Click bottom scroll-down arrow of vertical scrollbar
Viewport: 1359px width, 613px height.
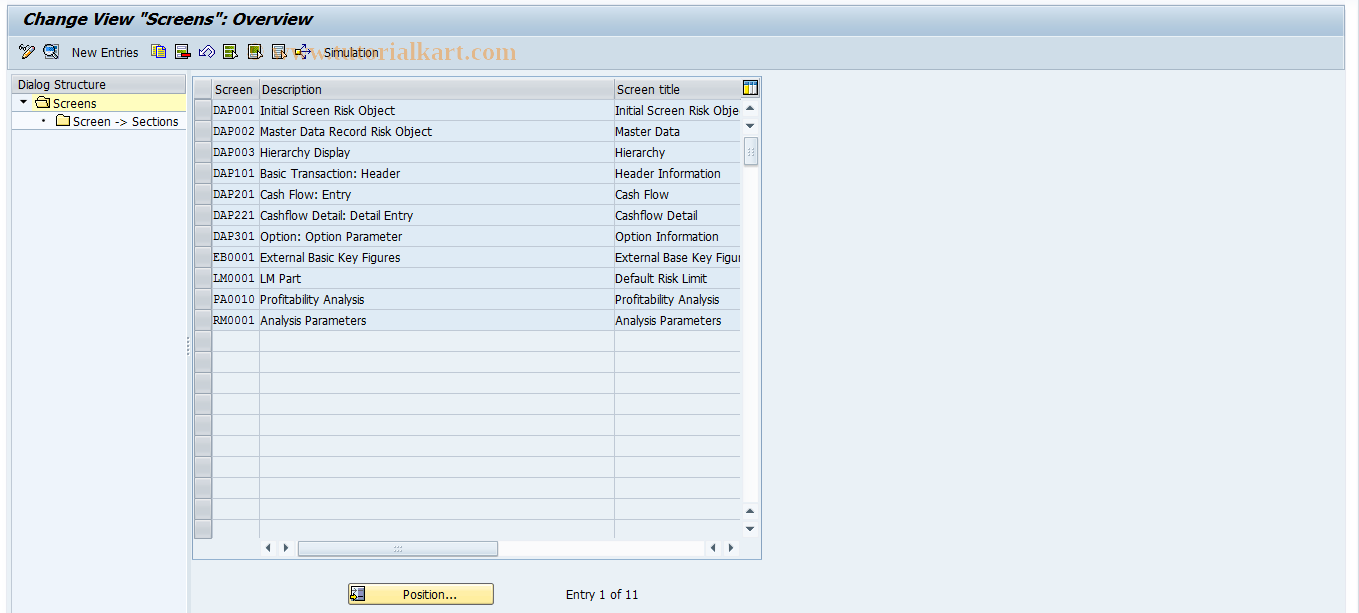click(750, 529)
